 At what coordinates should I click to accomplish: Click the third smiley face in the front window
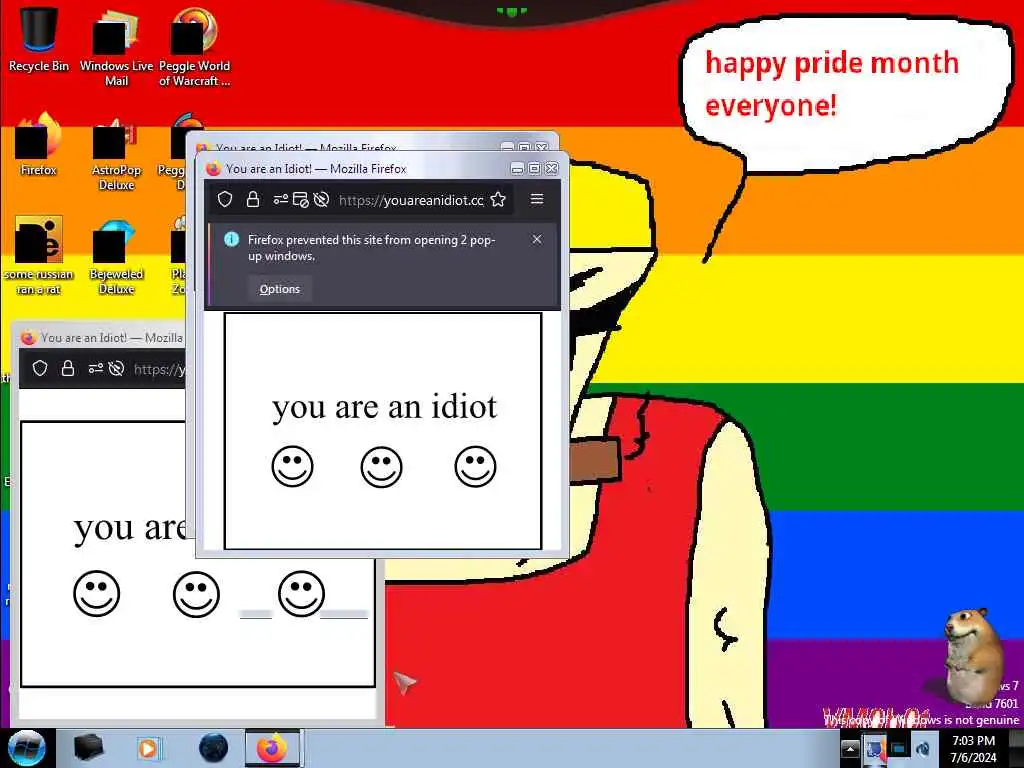[x=475, y=466]
